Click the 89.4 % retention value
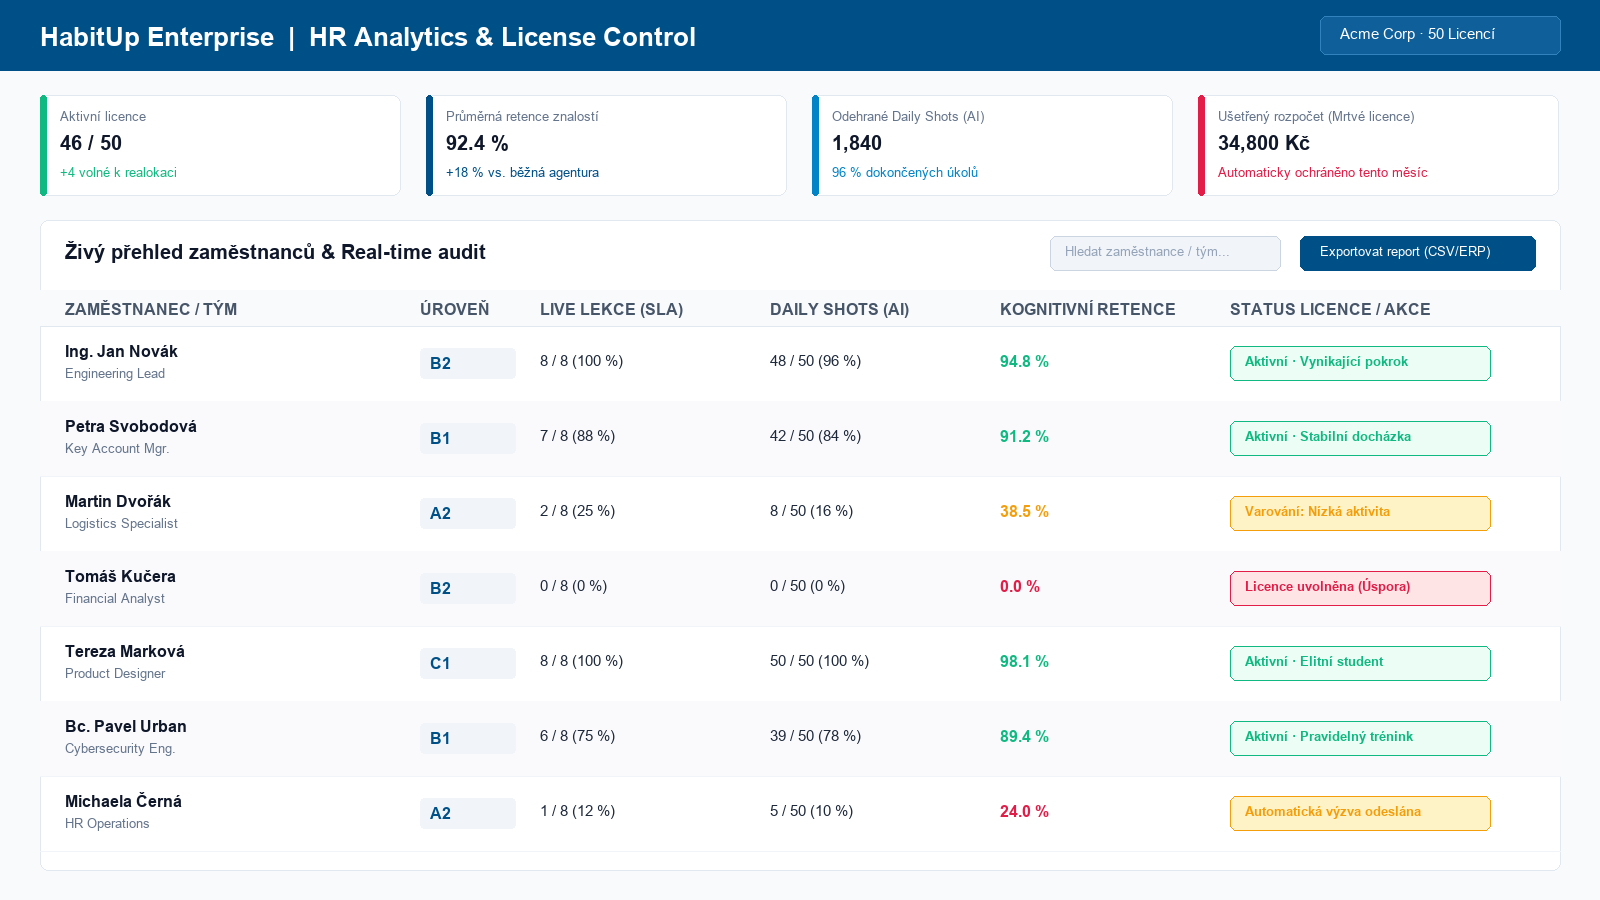The height and width of the screenshot is (900, 1600). (x=1024, y=737)
